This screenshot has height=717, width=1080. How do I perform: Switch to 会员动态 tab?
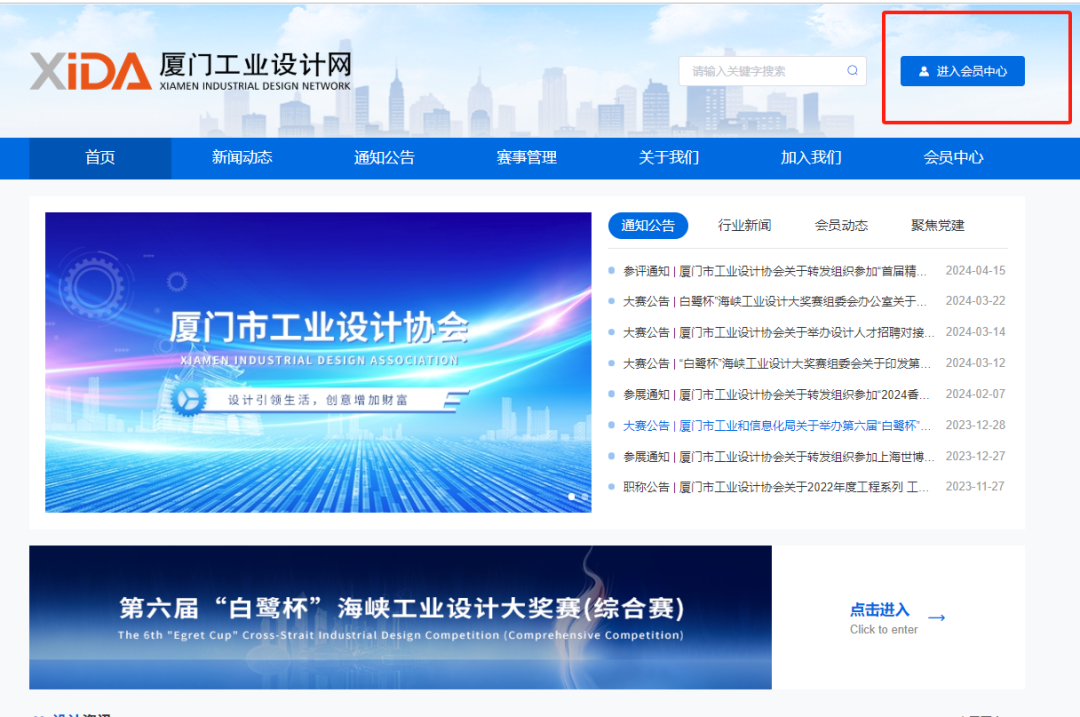(841, 226)
